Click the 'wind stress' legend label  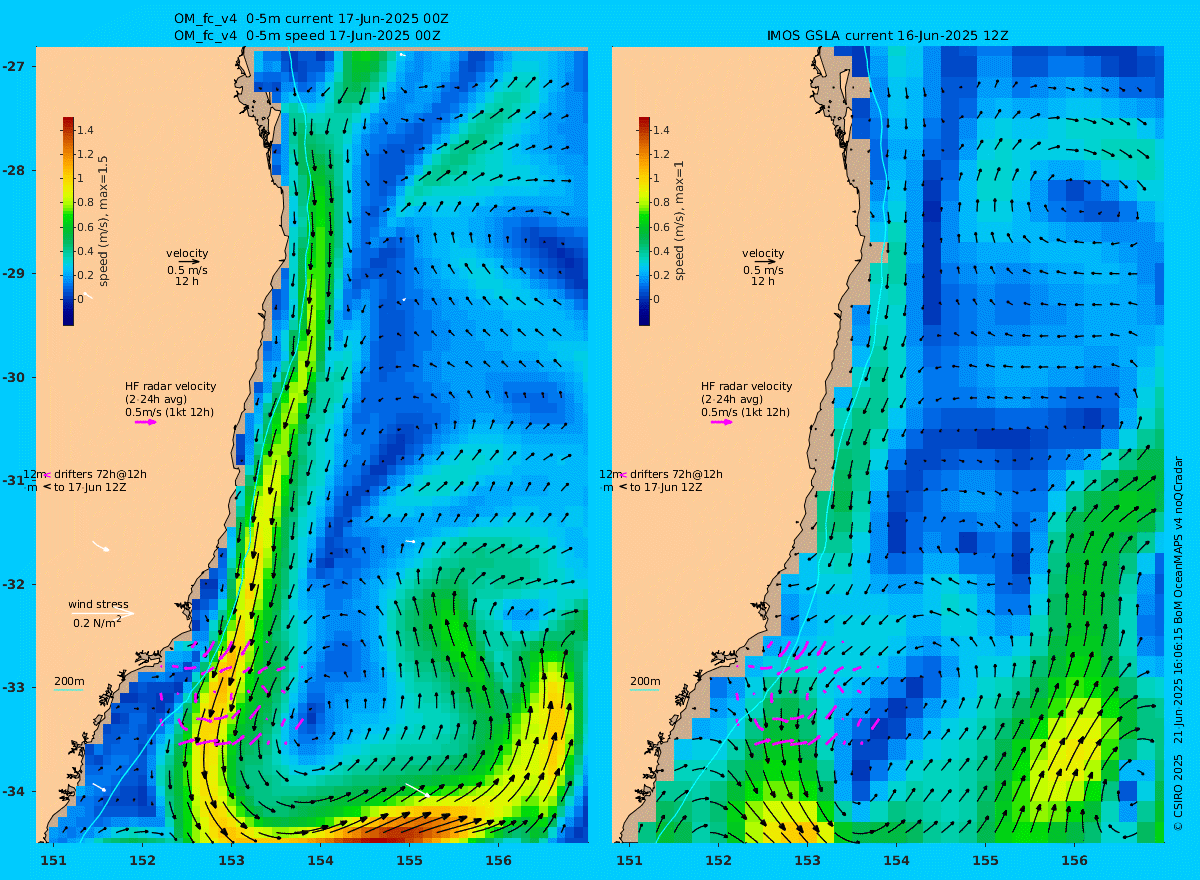(x=98, y=604)
